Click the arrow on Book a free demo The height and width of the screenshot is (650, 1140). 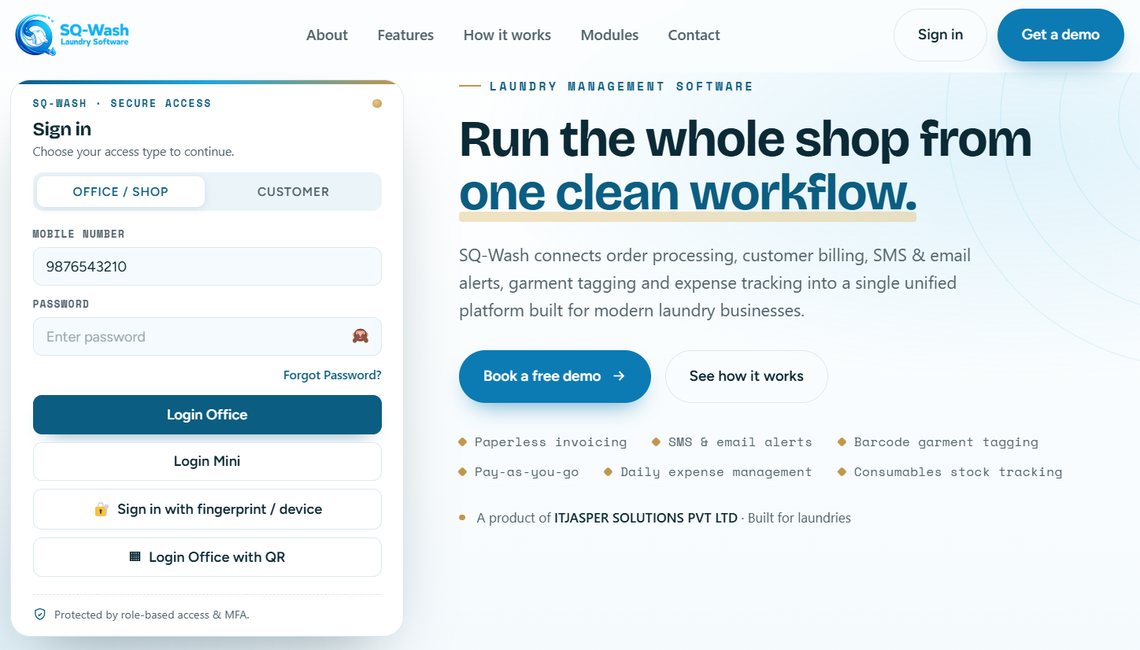[x=619, y=376]
